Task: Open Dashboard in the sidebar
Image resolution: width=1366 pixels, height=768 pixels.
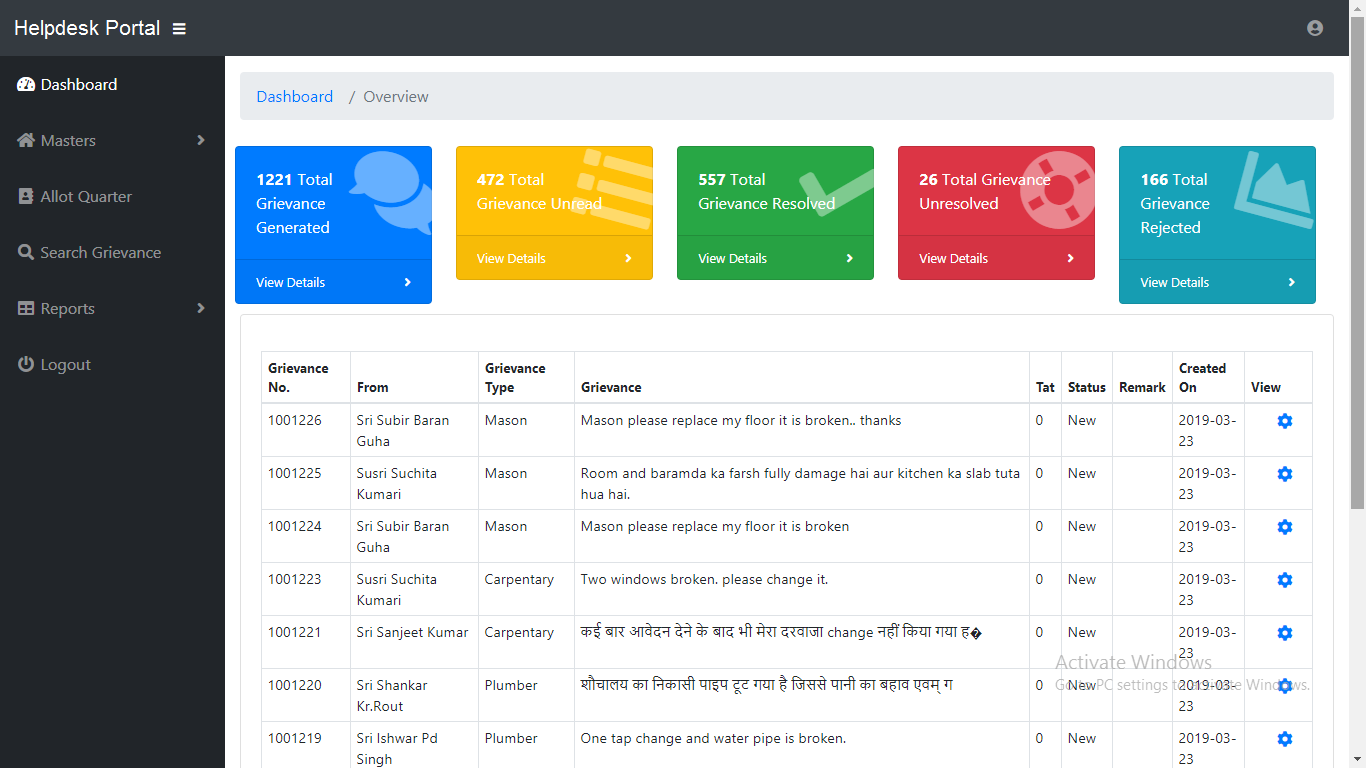Action: pyautogui.click(x=112, y=85)
